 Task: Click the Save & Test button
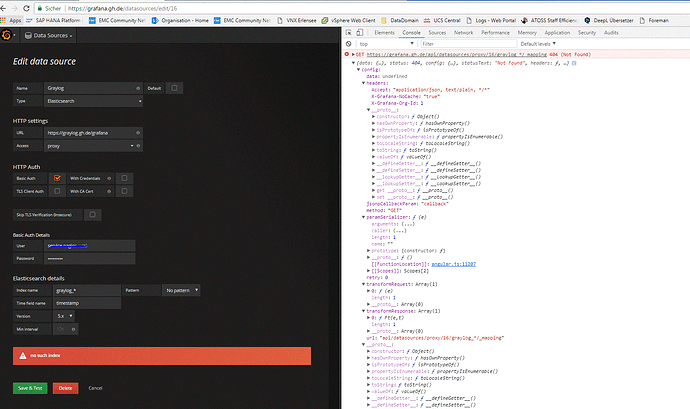pos(30,388)
